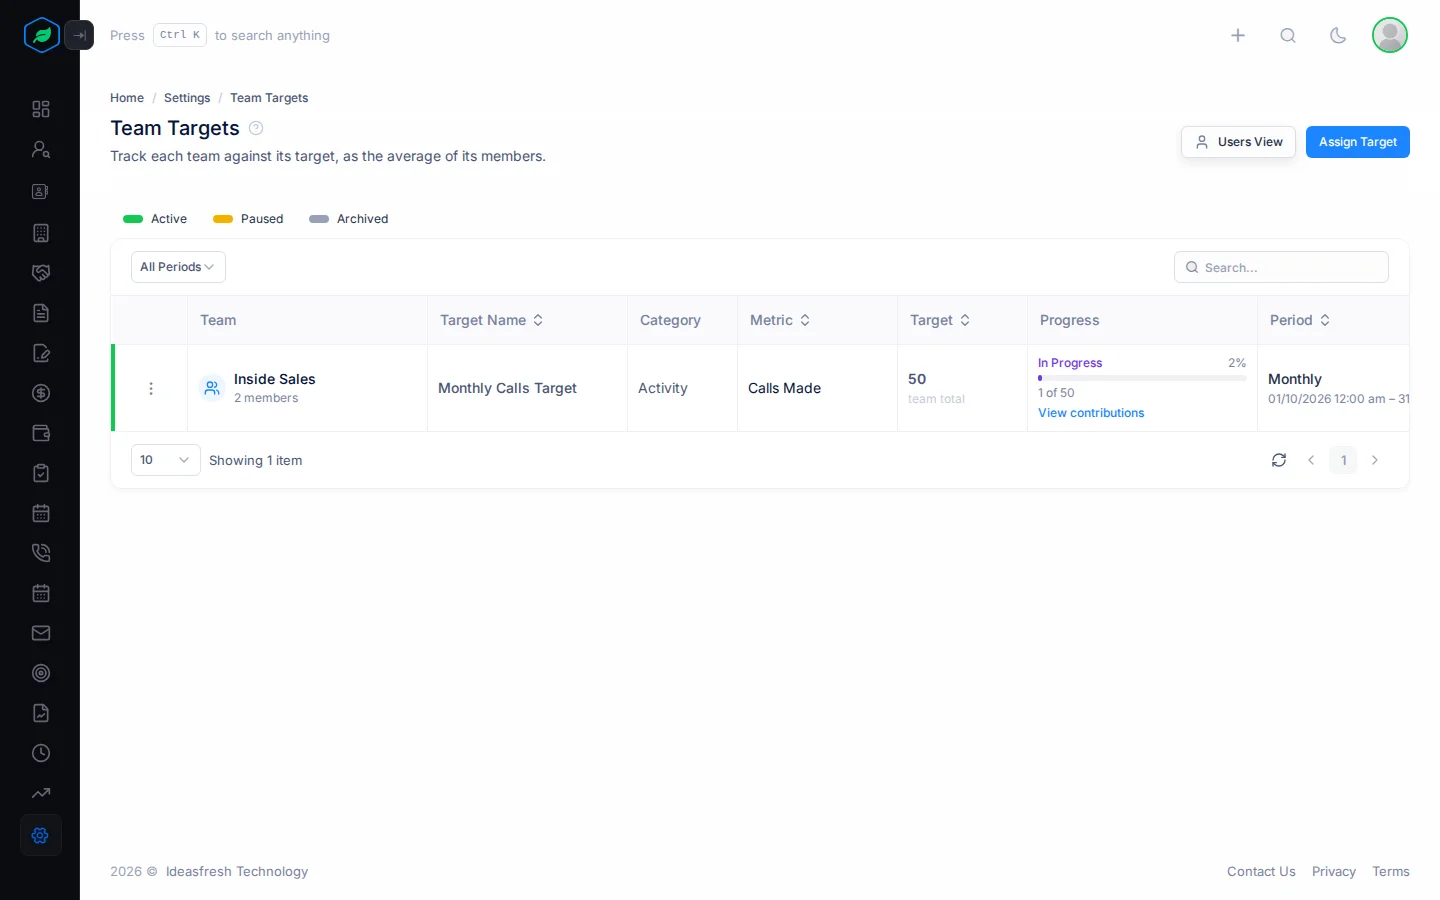Switch to Users View
The image size is (1440, 900).
[1238, 142]
